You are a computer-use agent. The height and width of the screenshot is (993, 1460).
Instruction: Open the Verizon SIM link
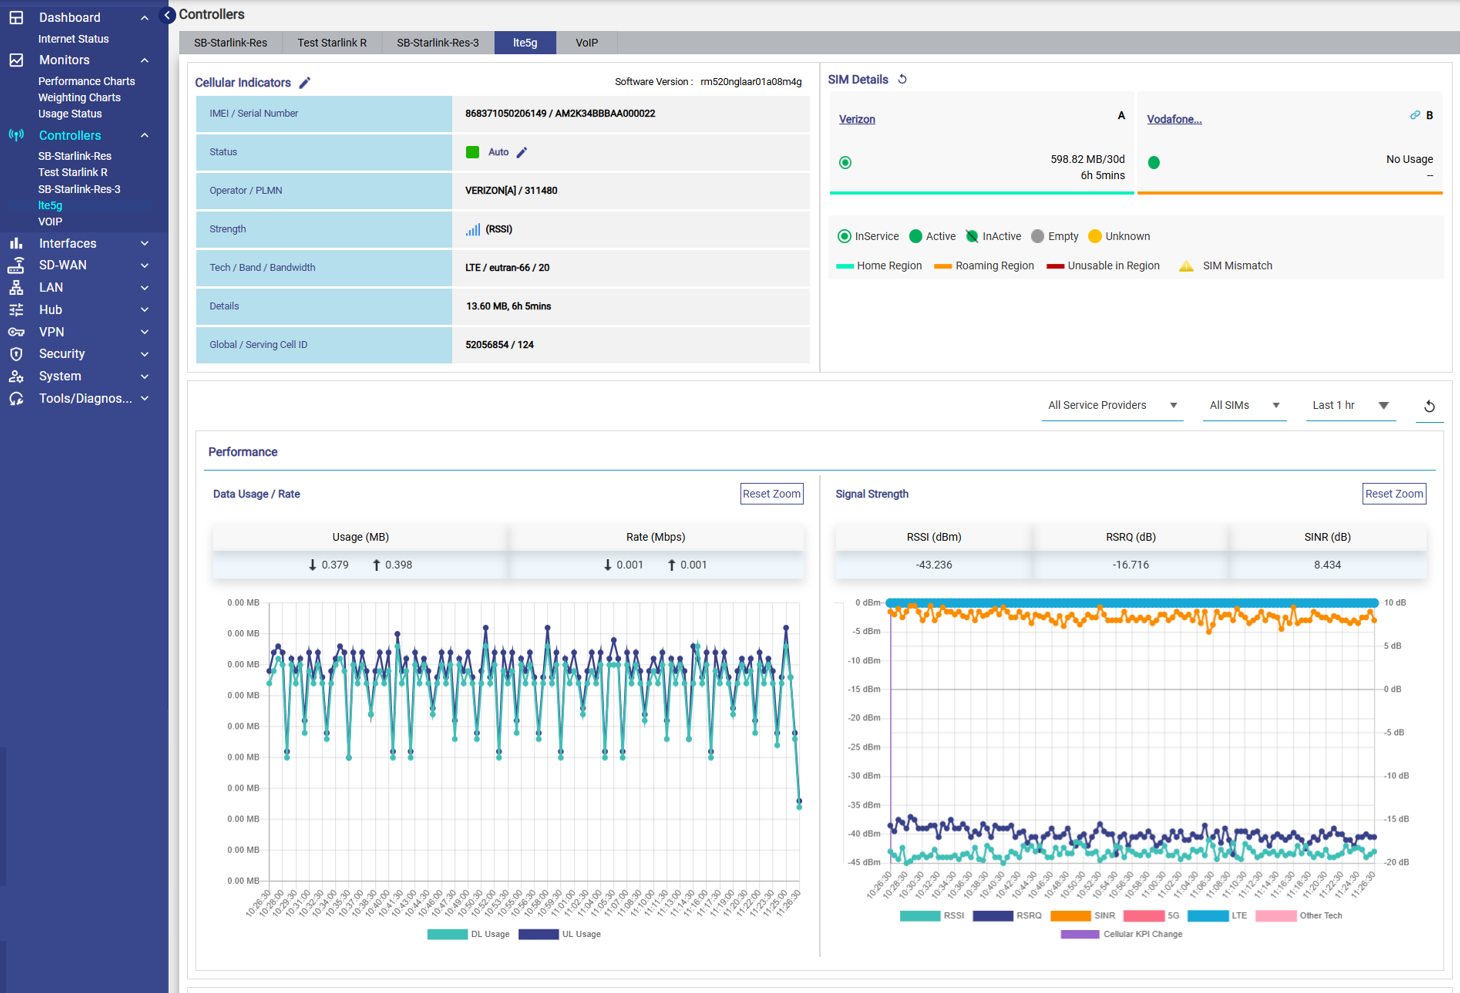[x=856, y=119]
